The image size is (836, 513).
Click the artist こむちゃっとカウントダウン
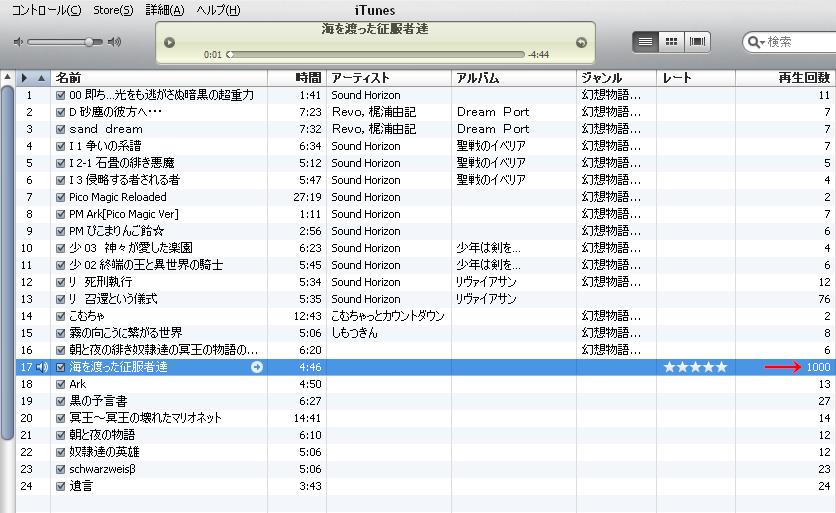point(388,316)
